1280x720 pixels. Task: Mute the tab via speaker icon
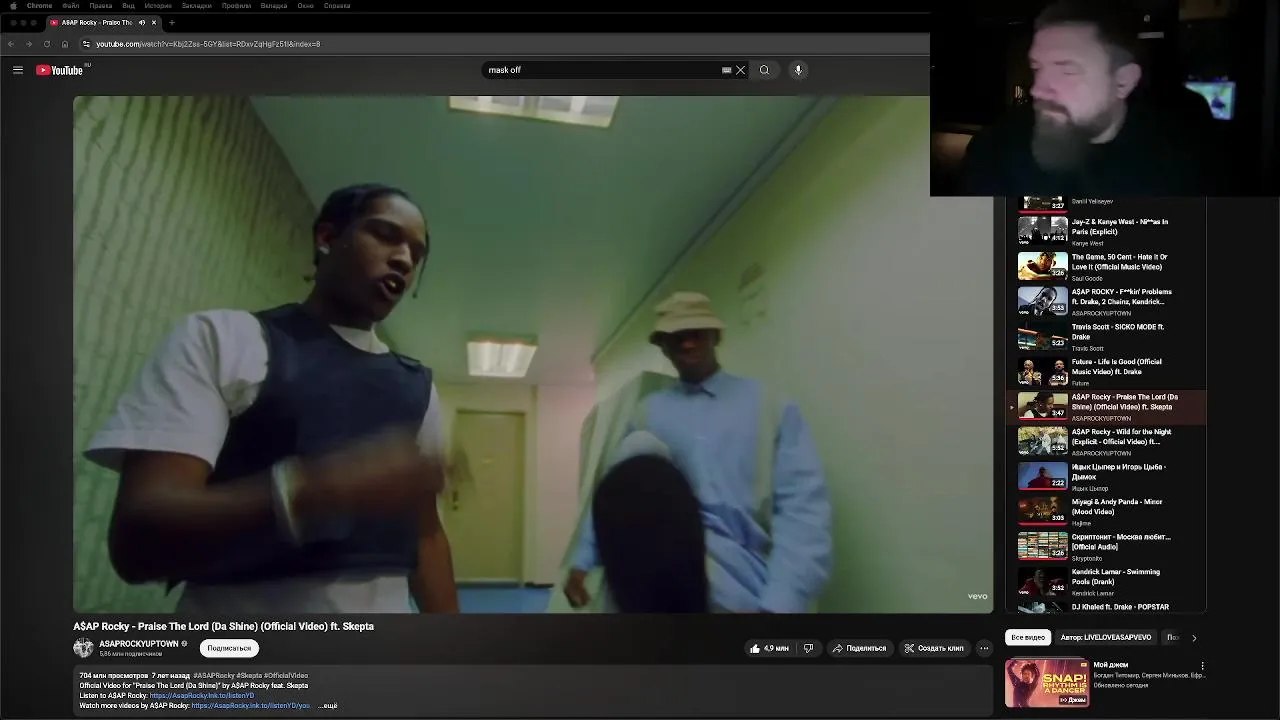coord(141,22)
